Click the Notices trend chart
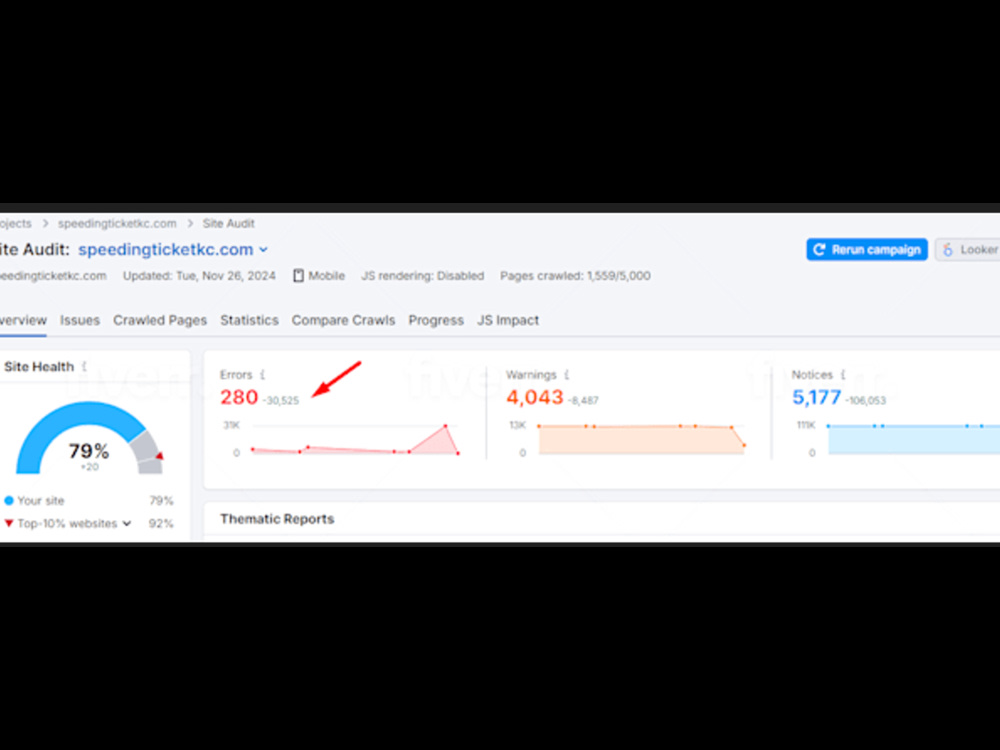The image size is (1000, 750). pos(914,439)
